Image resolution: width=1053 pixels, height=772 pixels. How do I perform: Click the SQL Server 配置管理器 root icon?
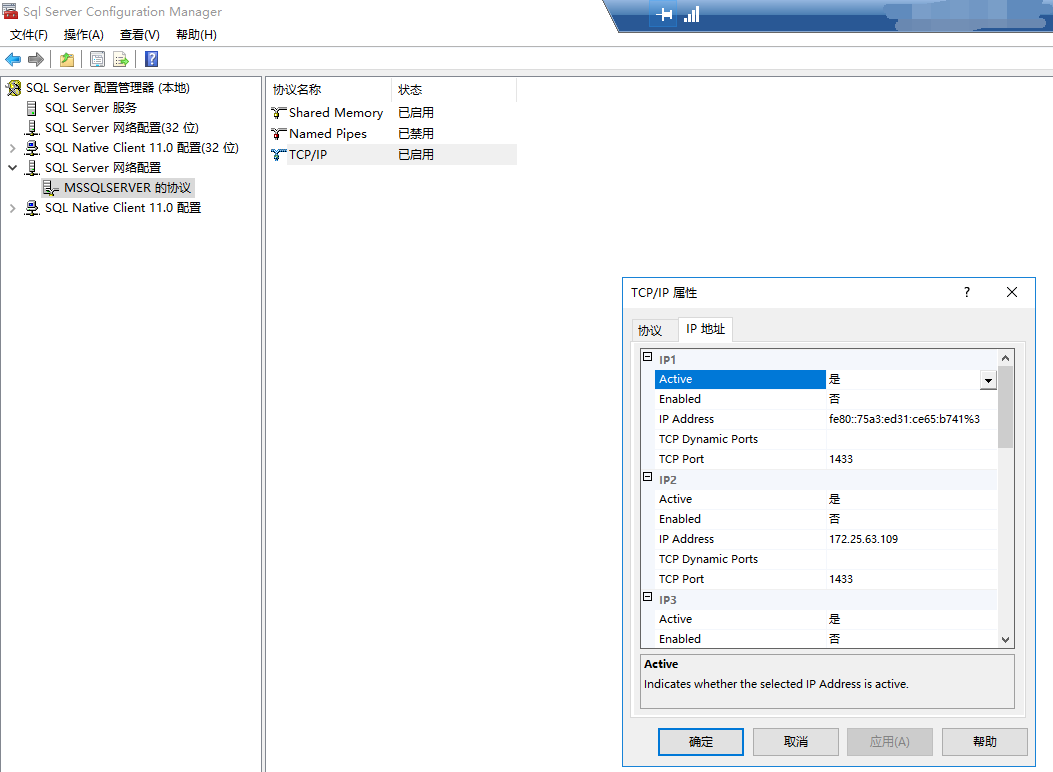pyautogui.click(x=14, y=87)
